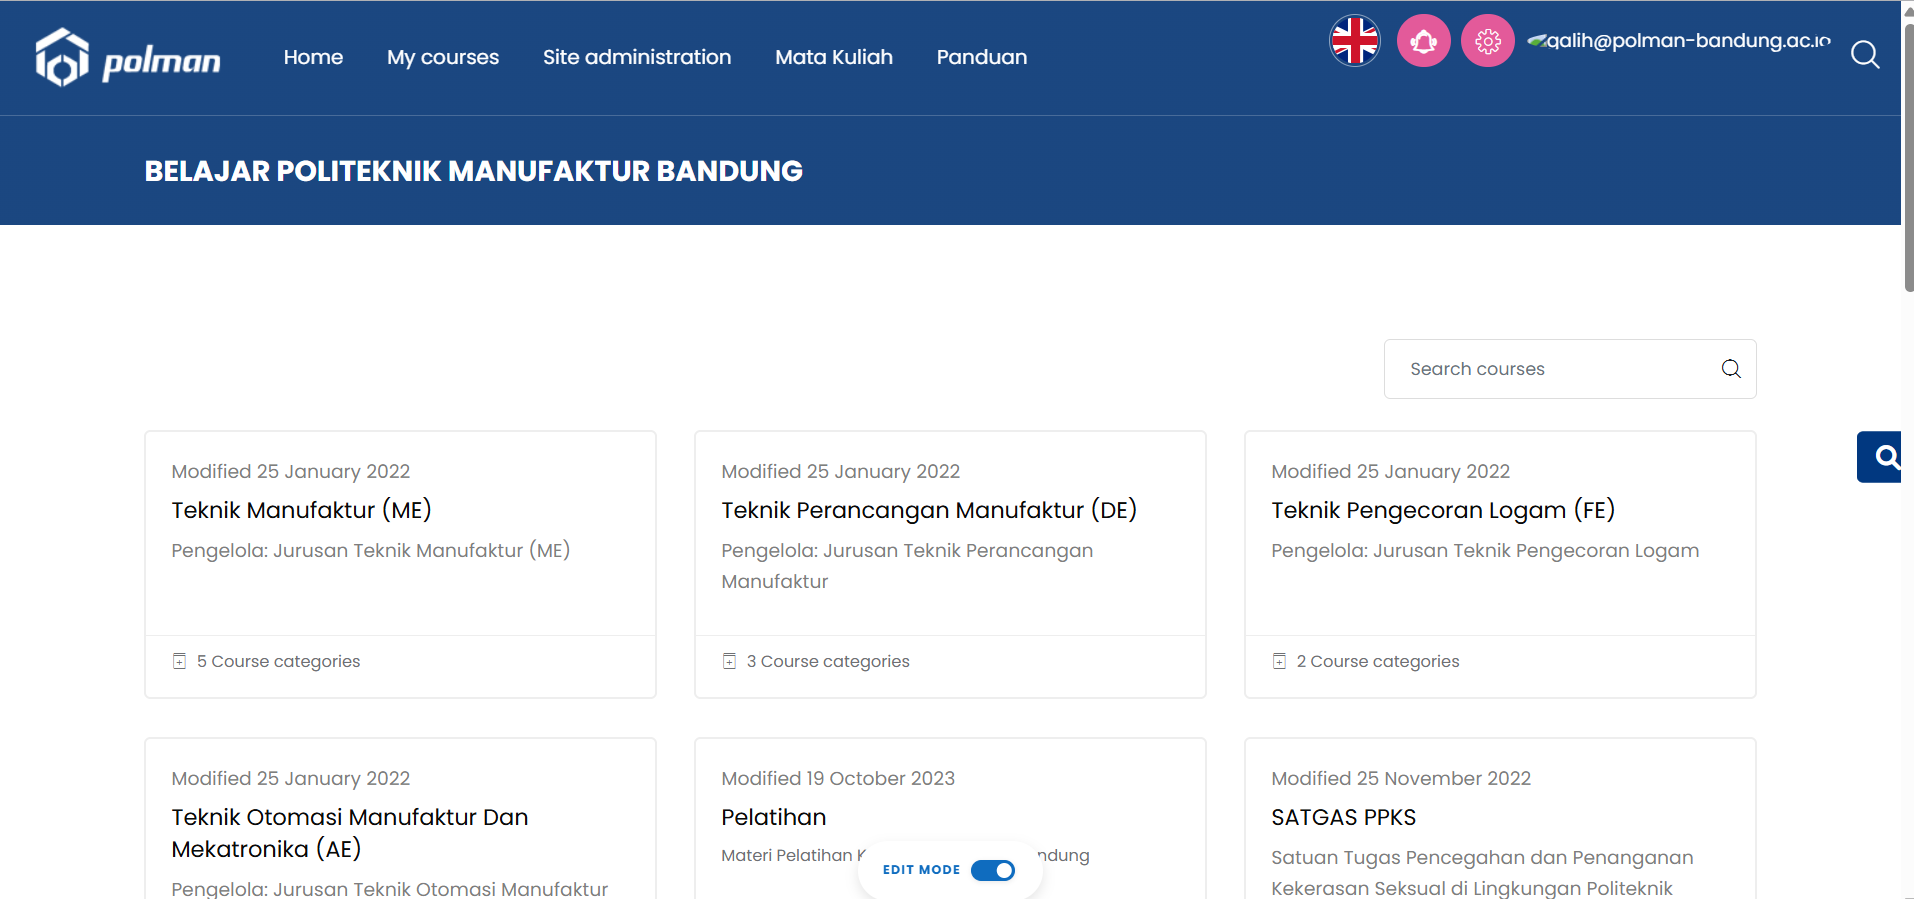Open Teknik Perancangan Manufaktur (DE) category
This screenshot has height=899, width=1914.
929,510
